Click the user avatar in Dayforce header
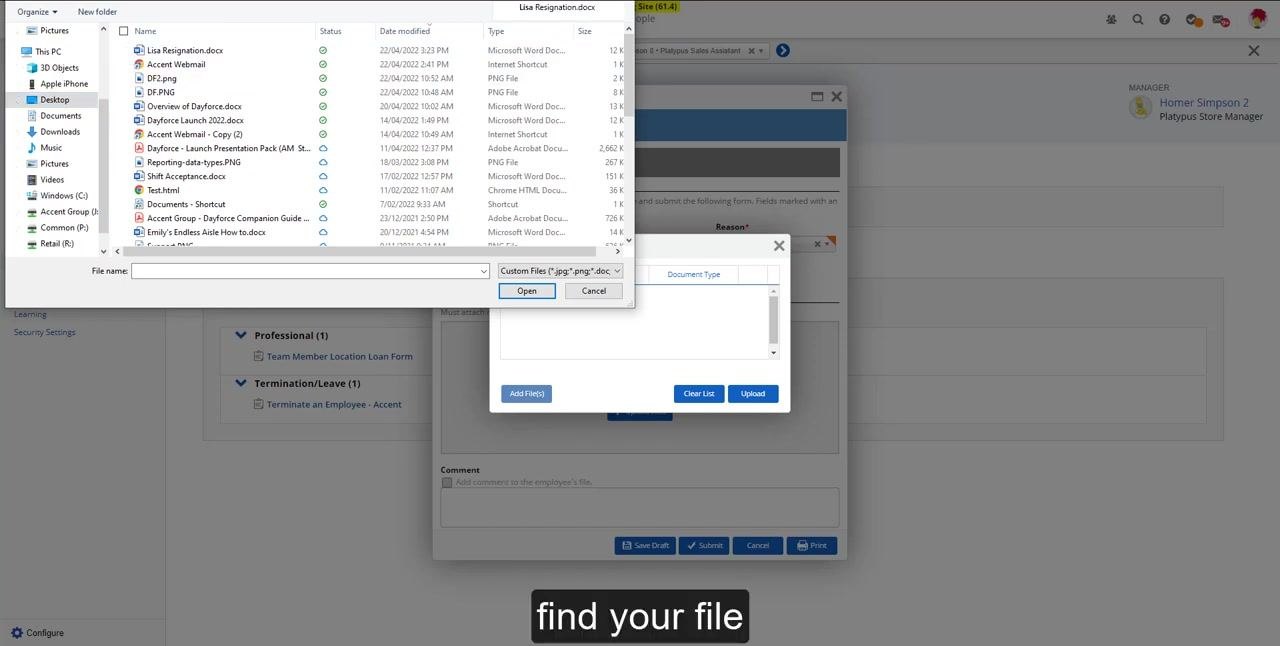Viewport: 1280px width, 646px height. point(1258,19)
